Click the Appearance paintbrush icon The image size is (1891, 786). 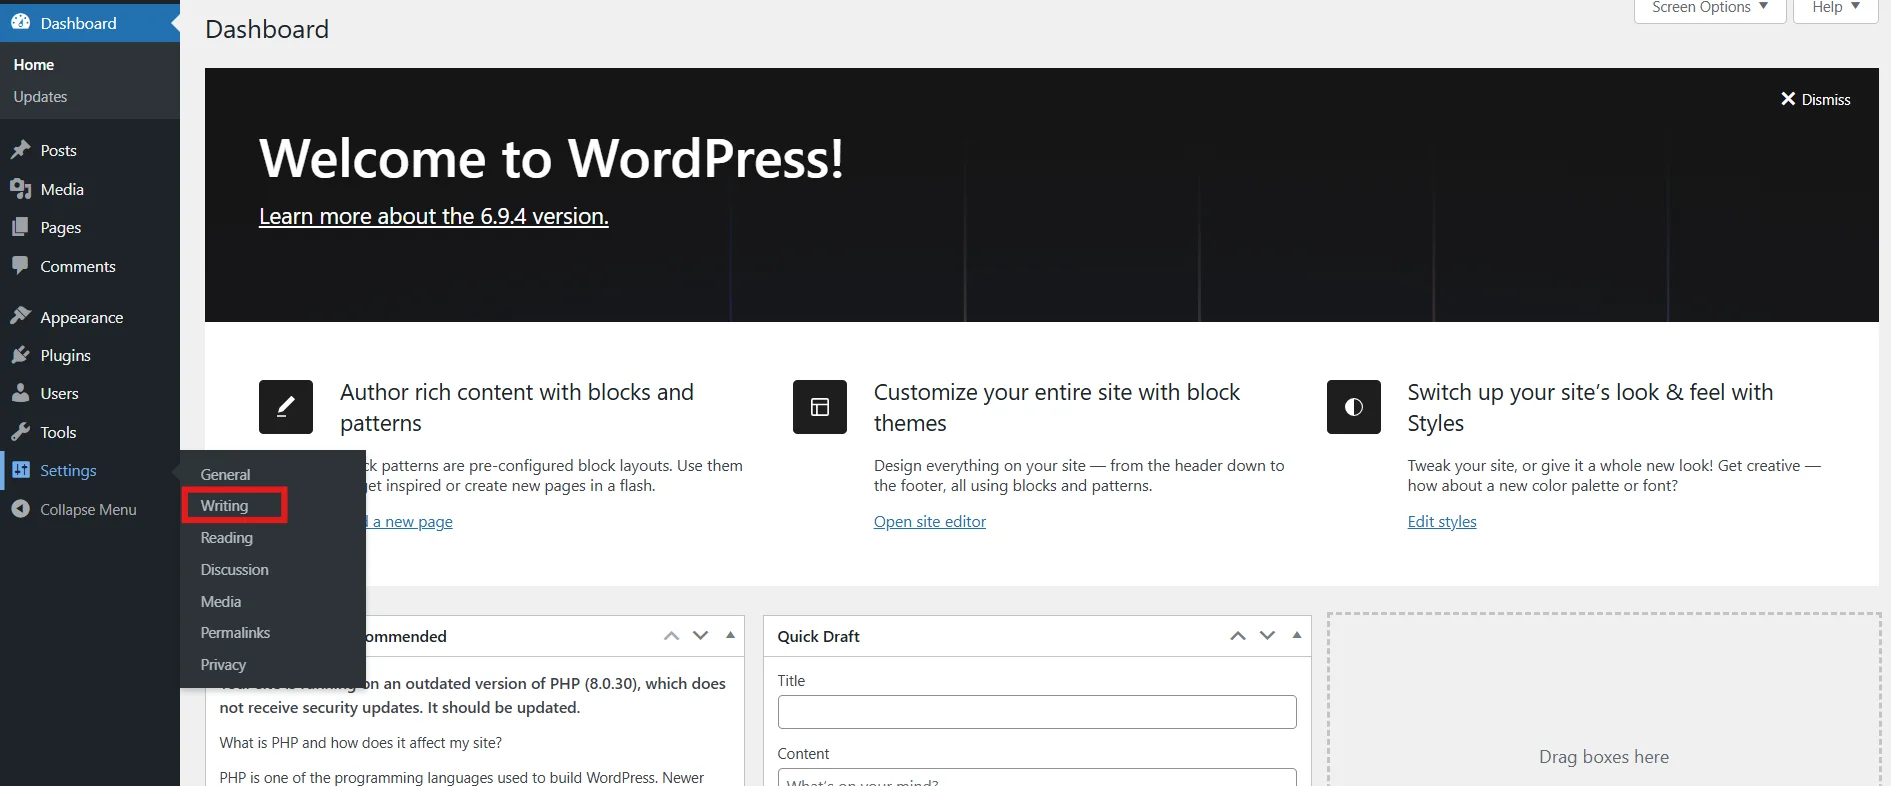pyautogui.click(x=20, y=316)
